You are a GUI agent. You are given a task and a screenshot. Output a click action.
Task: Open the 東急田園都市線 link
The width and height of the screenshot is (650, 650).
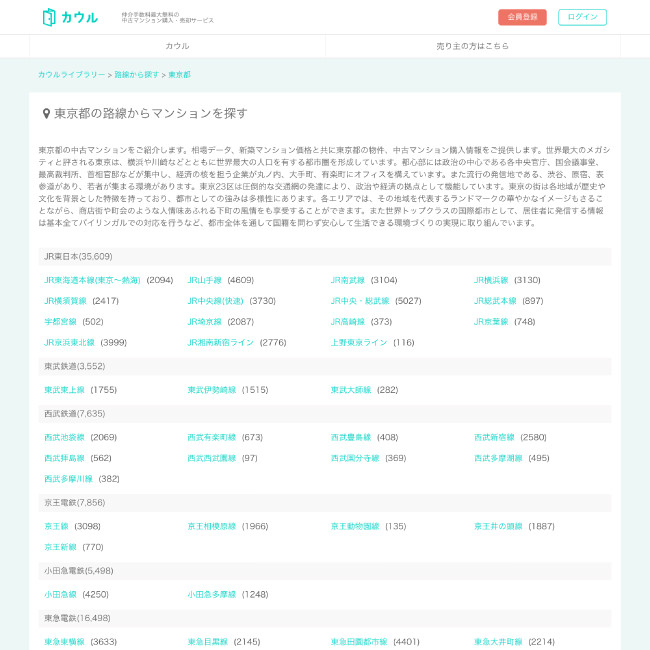click(359, 642)
